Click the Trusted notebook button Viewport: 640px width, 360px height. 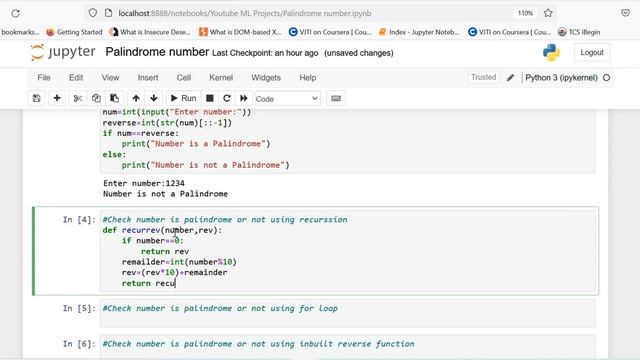click(x=484, y=77)
